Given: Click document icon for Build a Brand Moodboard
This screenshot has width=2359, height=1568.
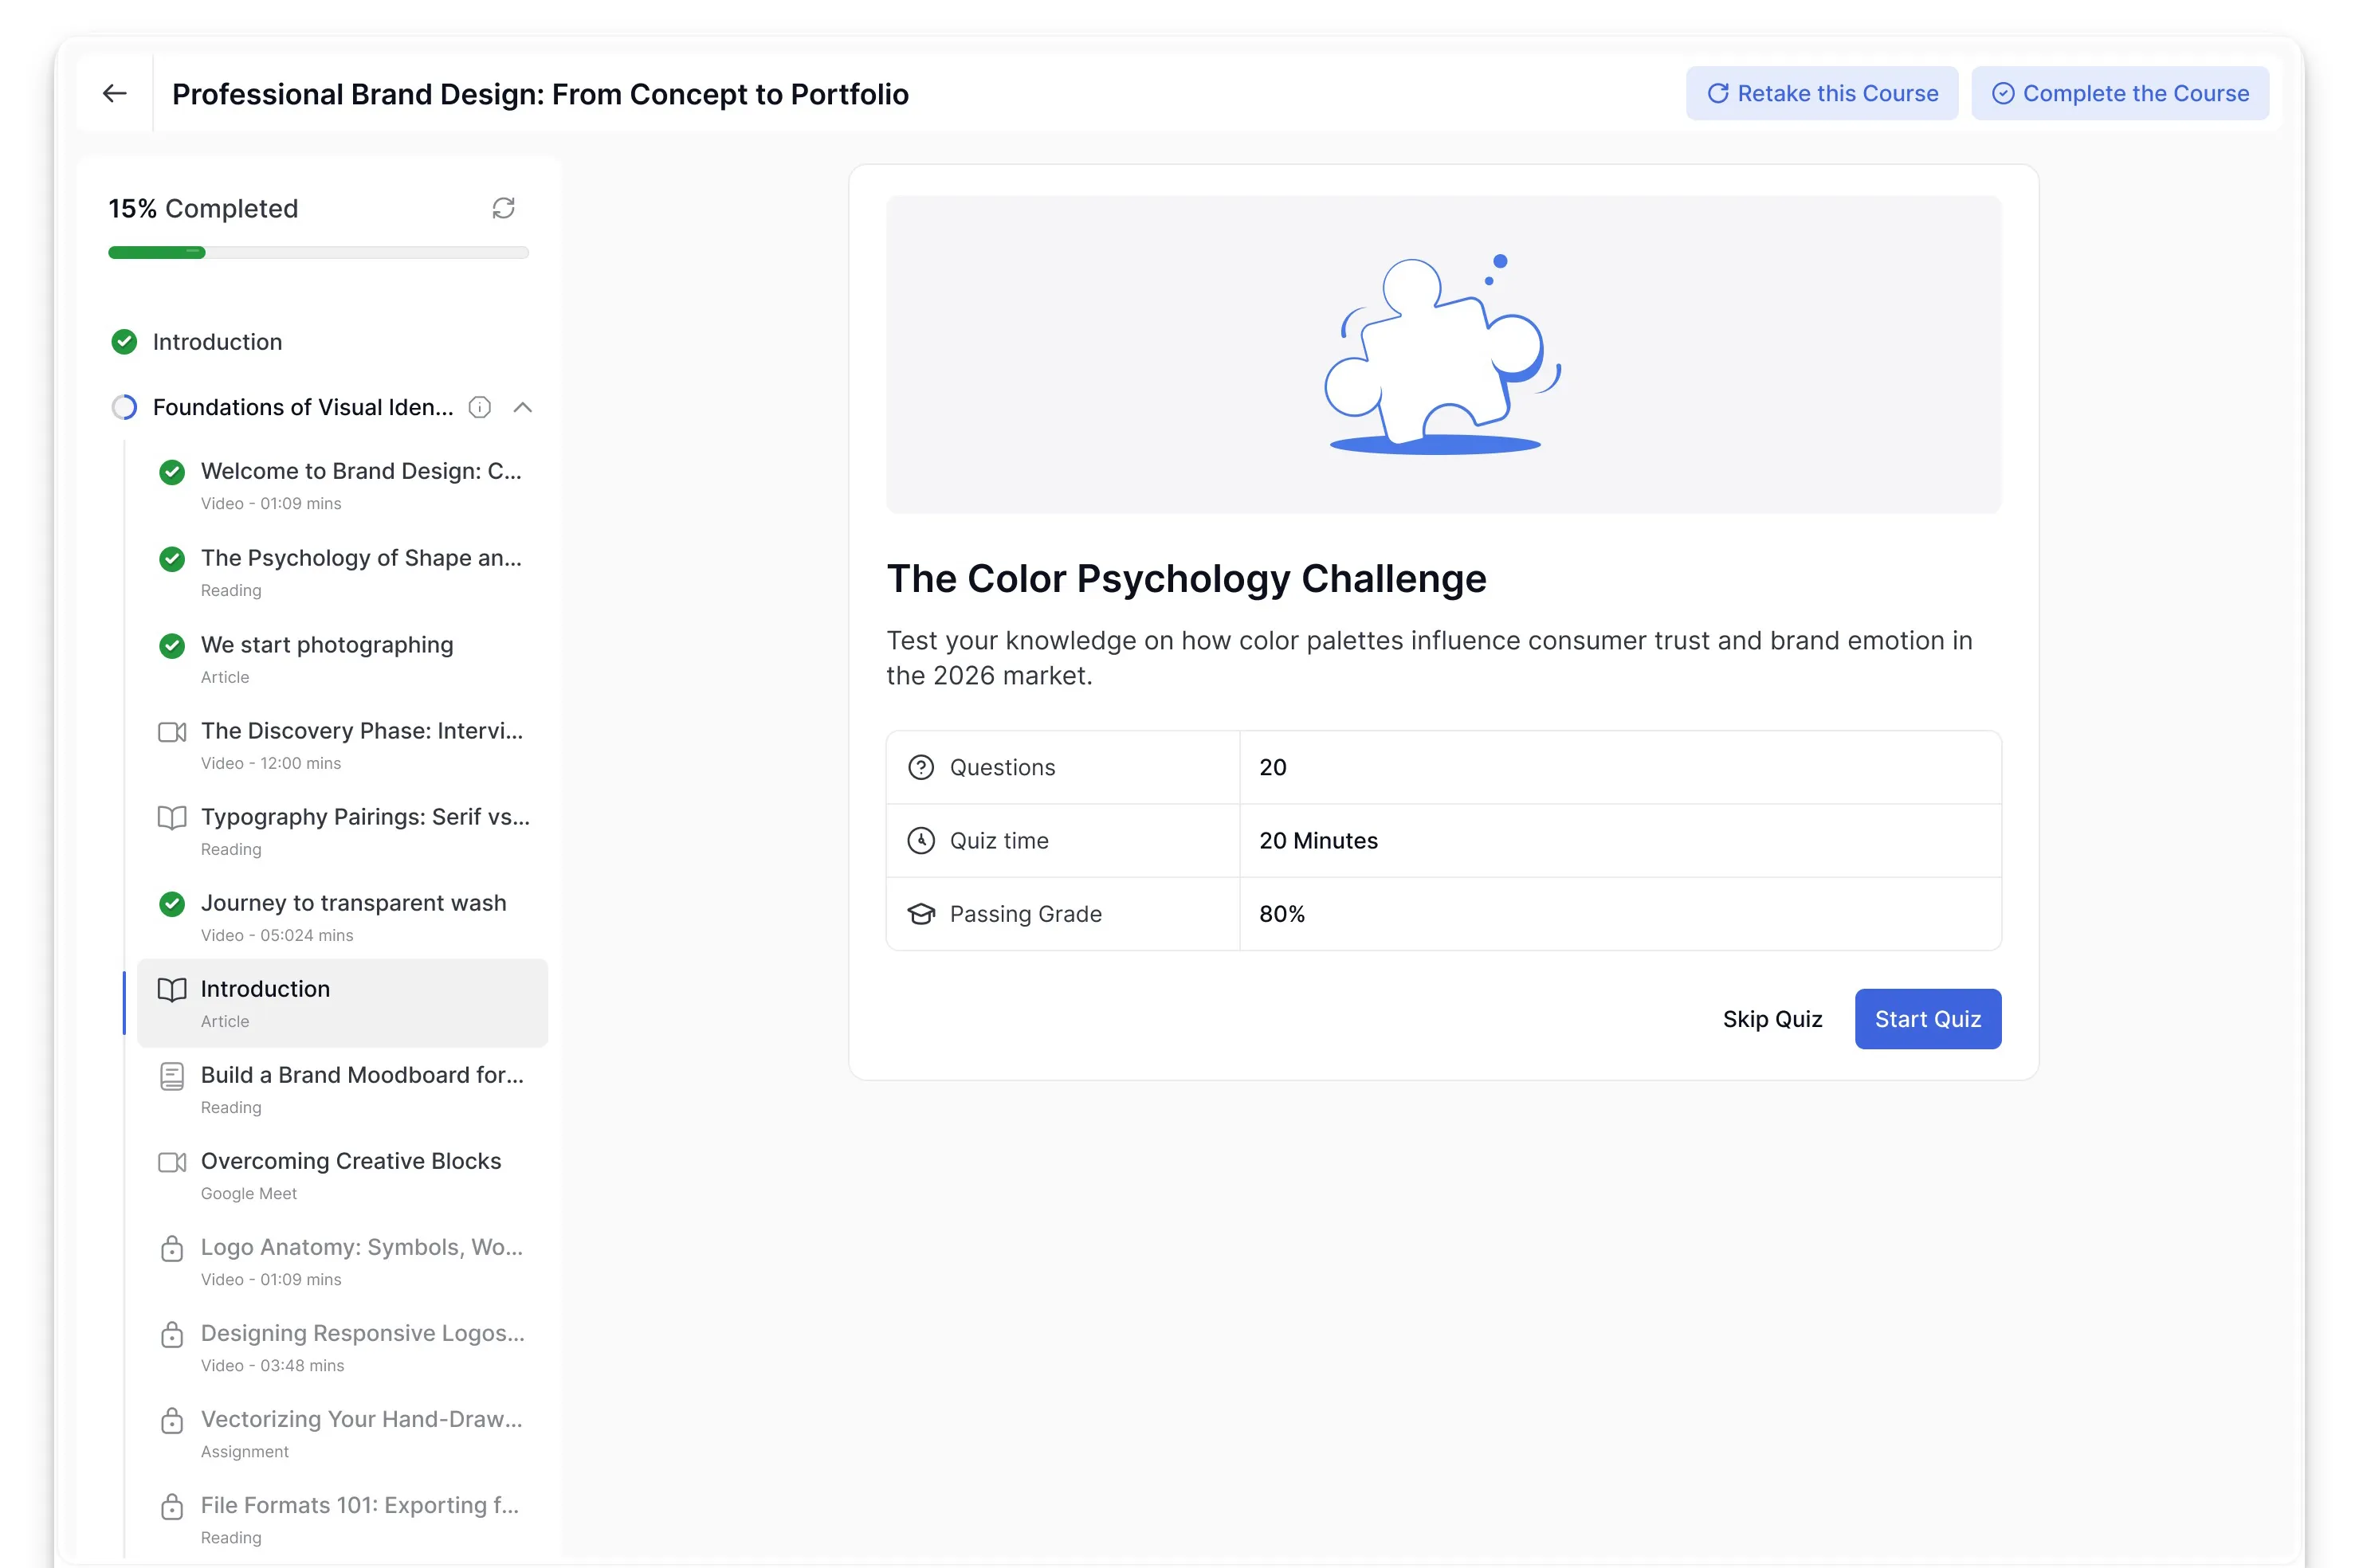Looking at the screenshot, I should coord(172,1076).
